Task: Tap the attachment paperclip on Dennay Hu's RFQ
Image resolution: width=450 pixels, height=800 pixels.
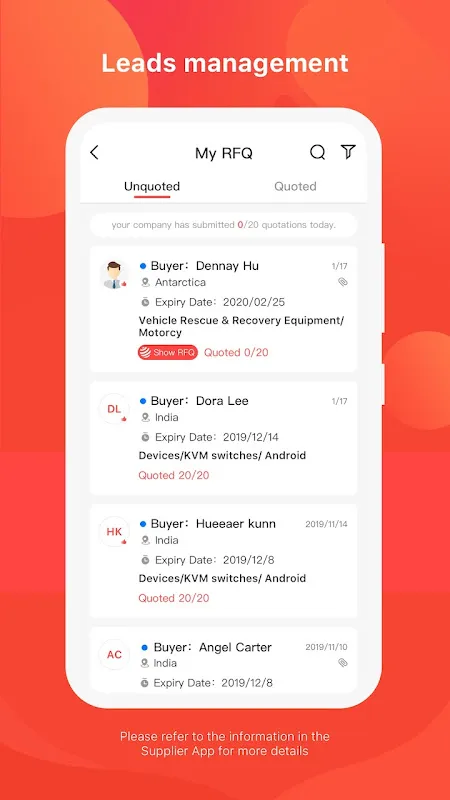Action: 343,282
